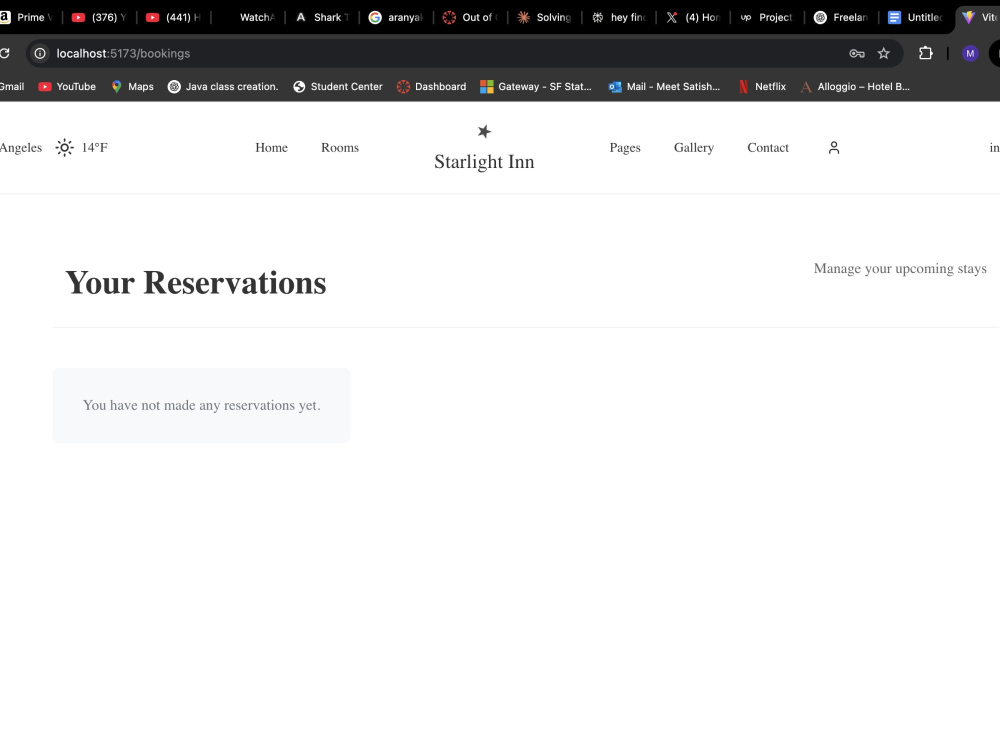Open the Gmail bookmark
The image size is (1000, 750).
pyautogui.click(x=11, y=87)
